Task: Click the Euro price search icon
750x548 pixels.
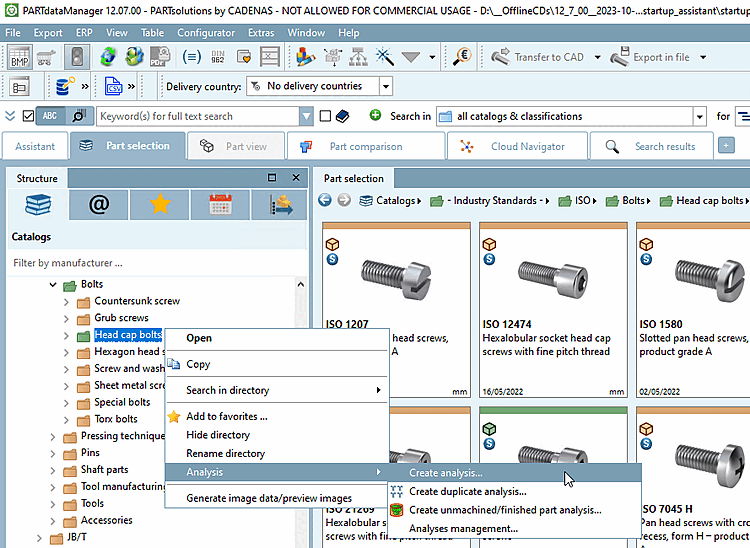Action: pyautogui.click(x=462, y=57)
